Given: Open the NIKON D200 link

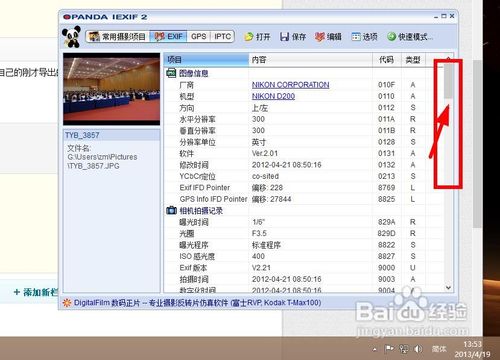Looking at the screenshot, I should [273, 96].
